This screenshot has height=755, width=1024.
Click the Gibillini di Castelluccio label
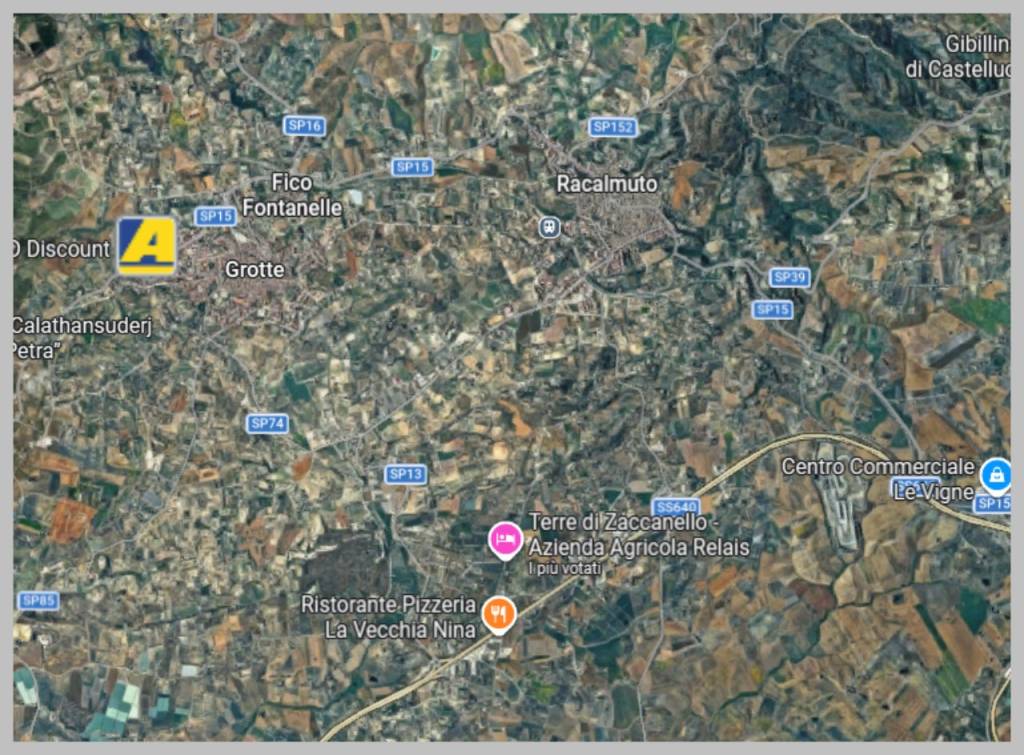pos(958,56)
